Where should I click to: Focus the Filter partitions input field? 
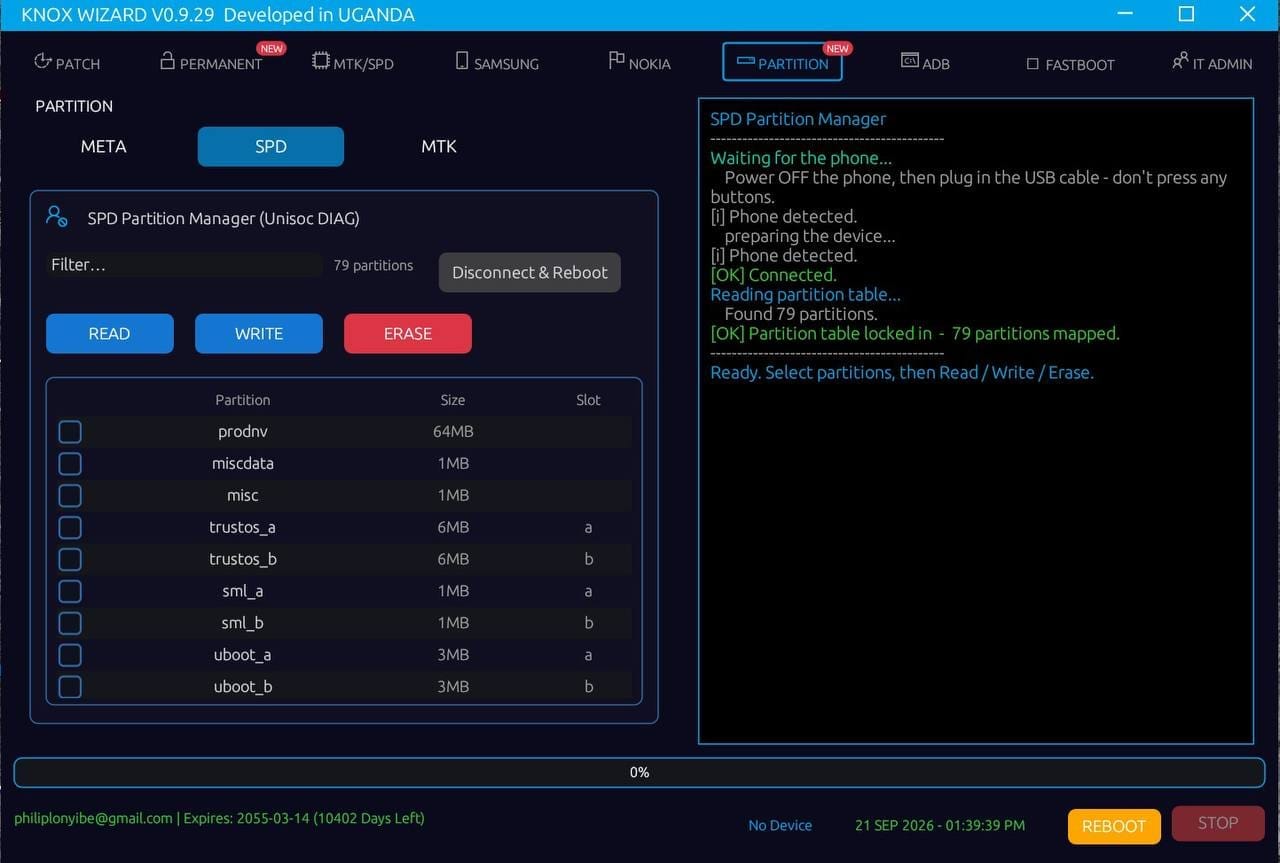185,265
